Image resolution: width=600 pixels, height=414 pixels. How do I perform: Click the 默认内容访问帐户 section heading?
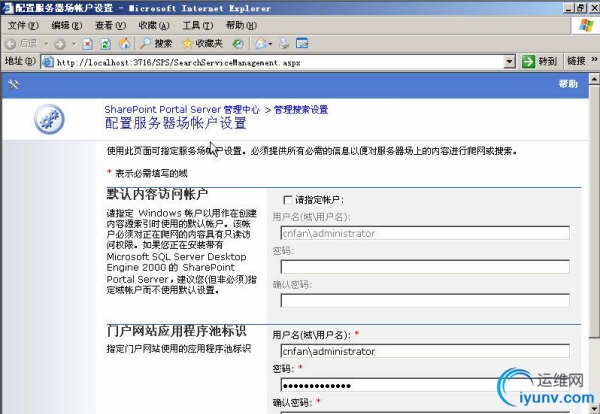coord(157,194)
